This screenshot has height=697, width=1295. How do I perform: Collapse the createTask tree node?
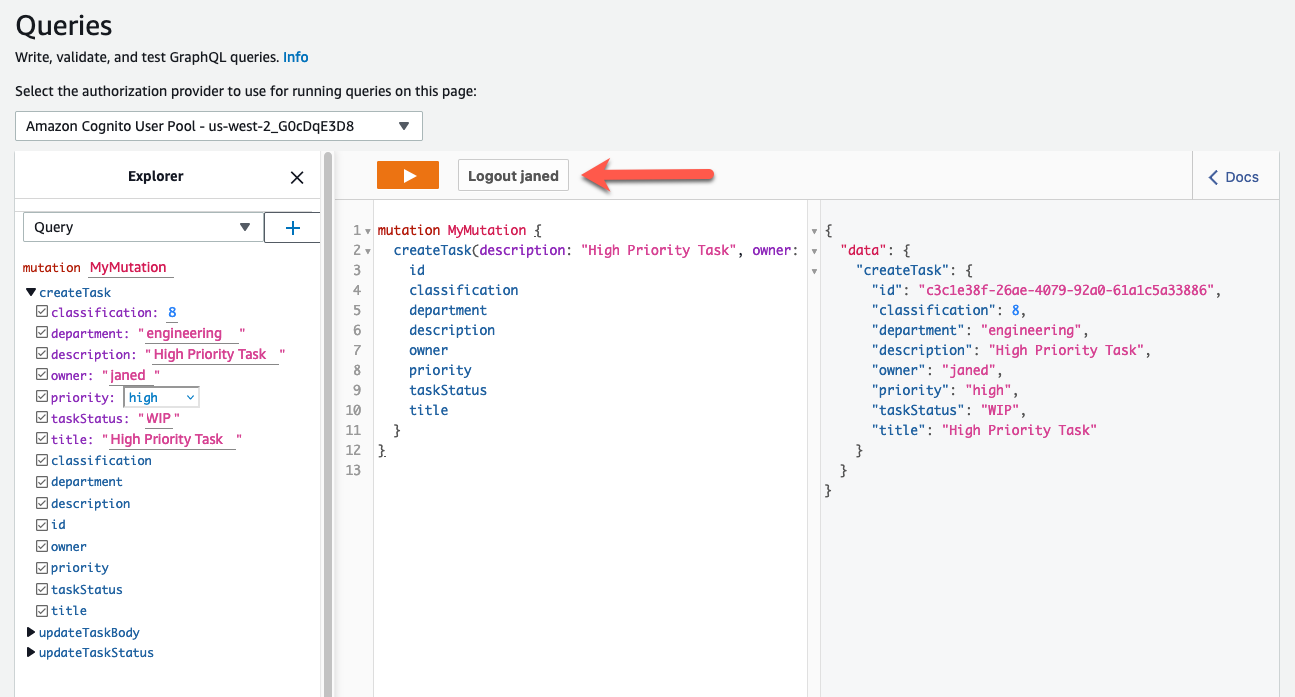(31, 293)
